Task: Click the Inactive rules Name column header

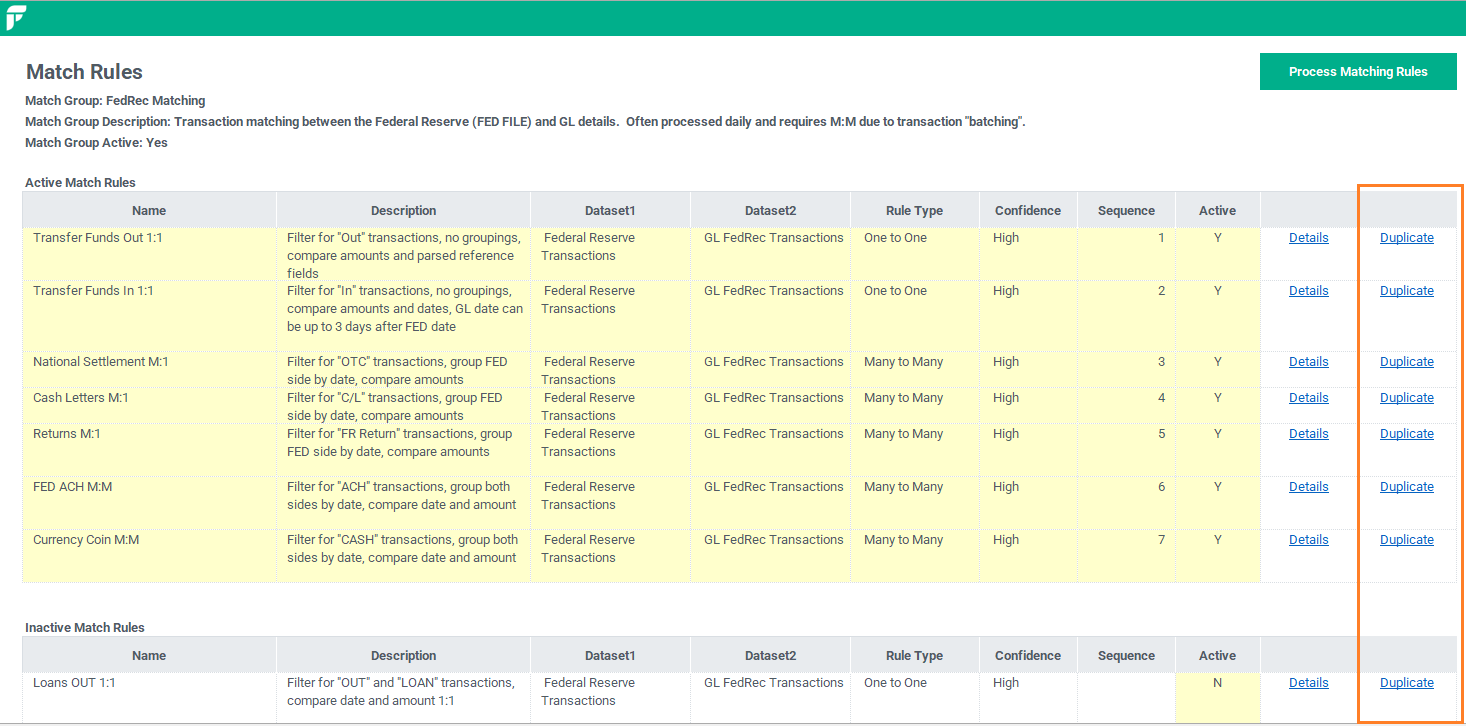Action: point(149,655)
